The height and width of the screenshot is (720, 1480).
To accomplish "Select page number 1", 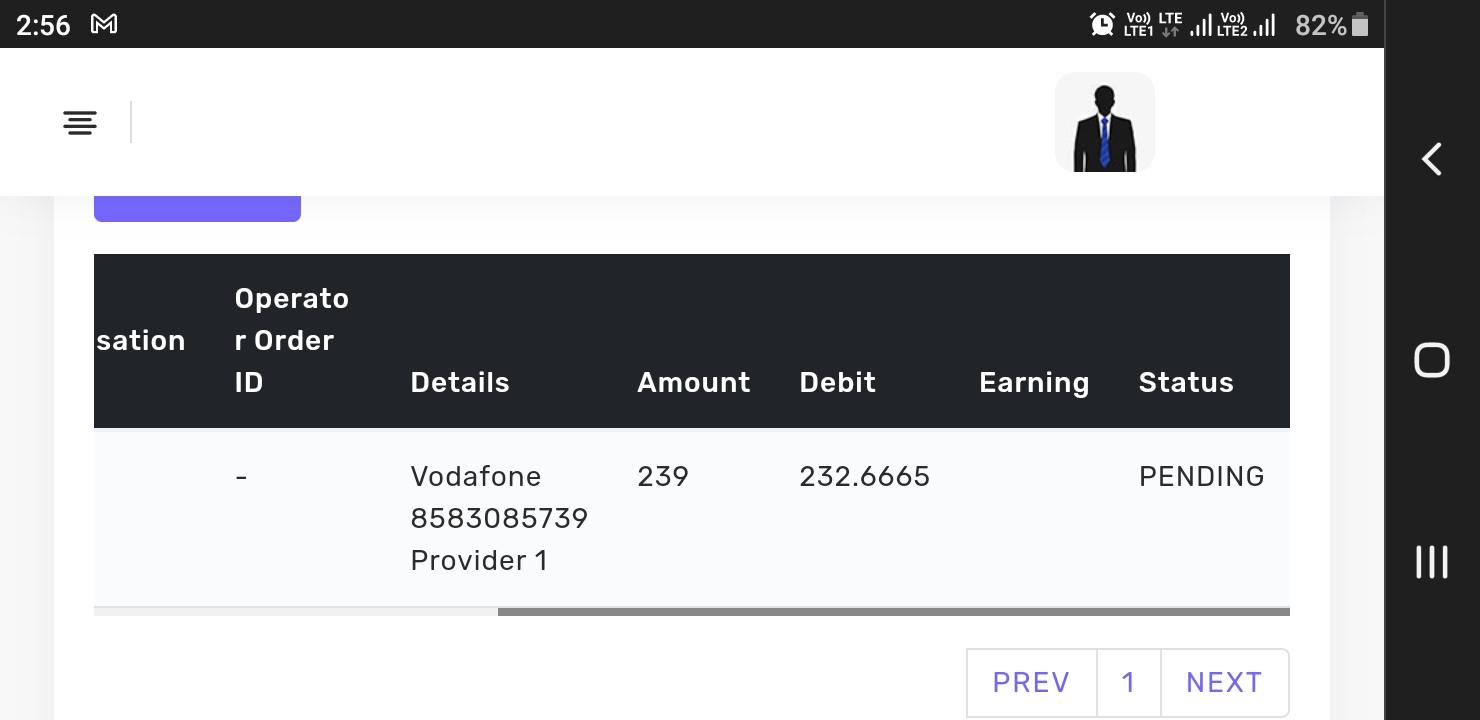I will click(1128, 682).
